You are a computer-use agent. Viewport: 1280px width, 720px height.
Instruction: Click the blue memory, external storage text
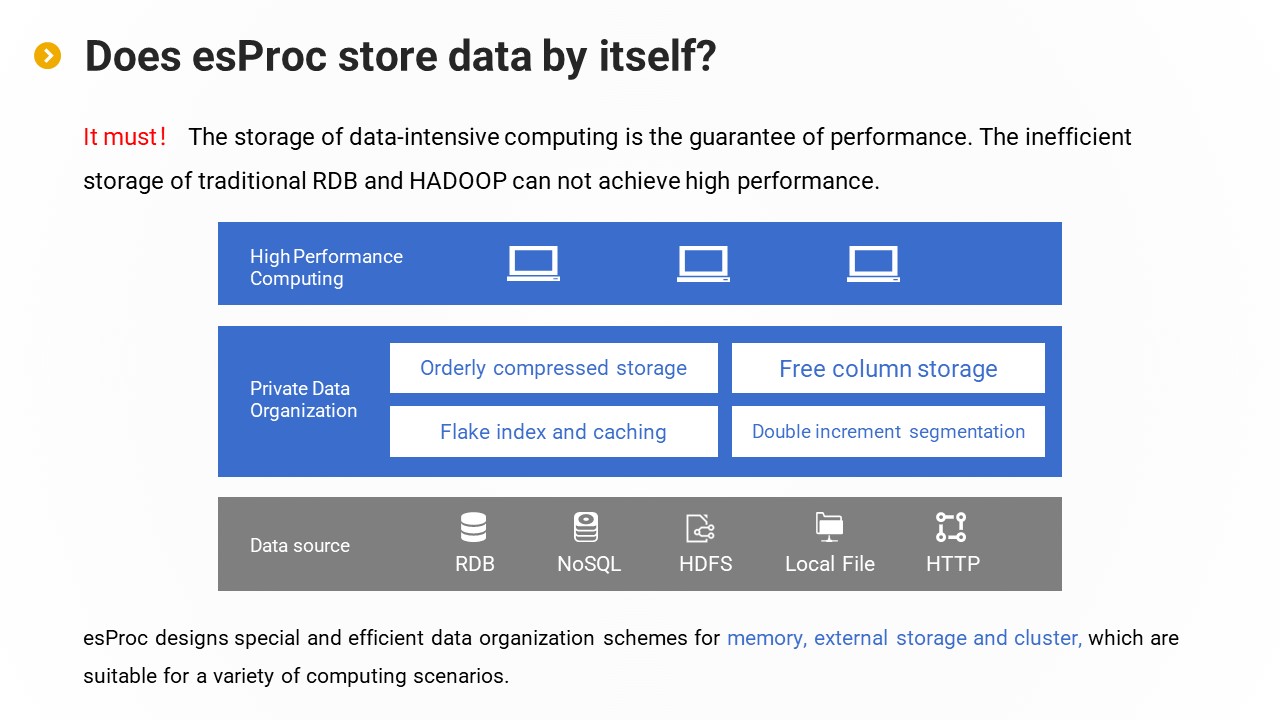tap(904, 638)
